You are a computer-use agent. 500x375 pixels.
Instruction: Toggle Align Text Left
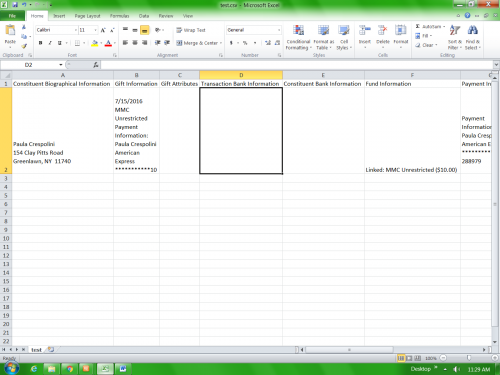[x=125, y=43]
